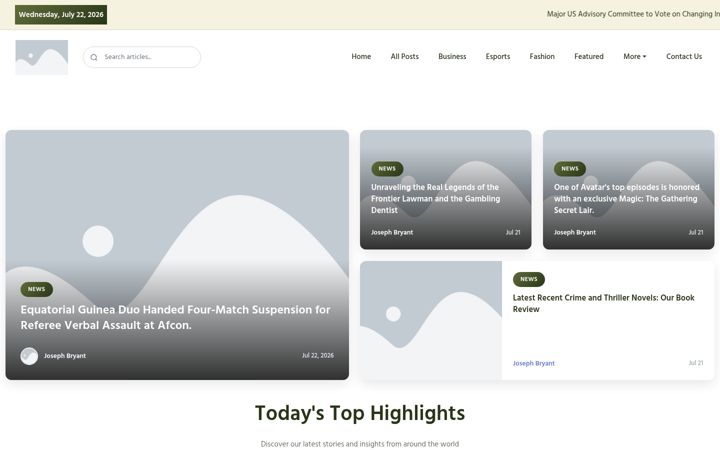Open Equatorial Guinea Duo suspension article

click(175, 317)
